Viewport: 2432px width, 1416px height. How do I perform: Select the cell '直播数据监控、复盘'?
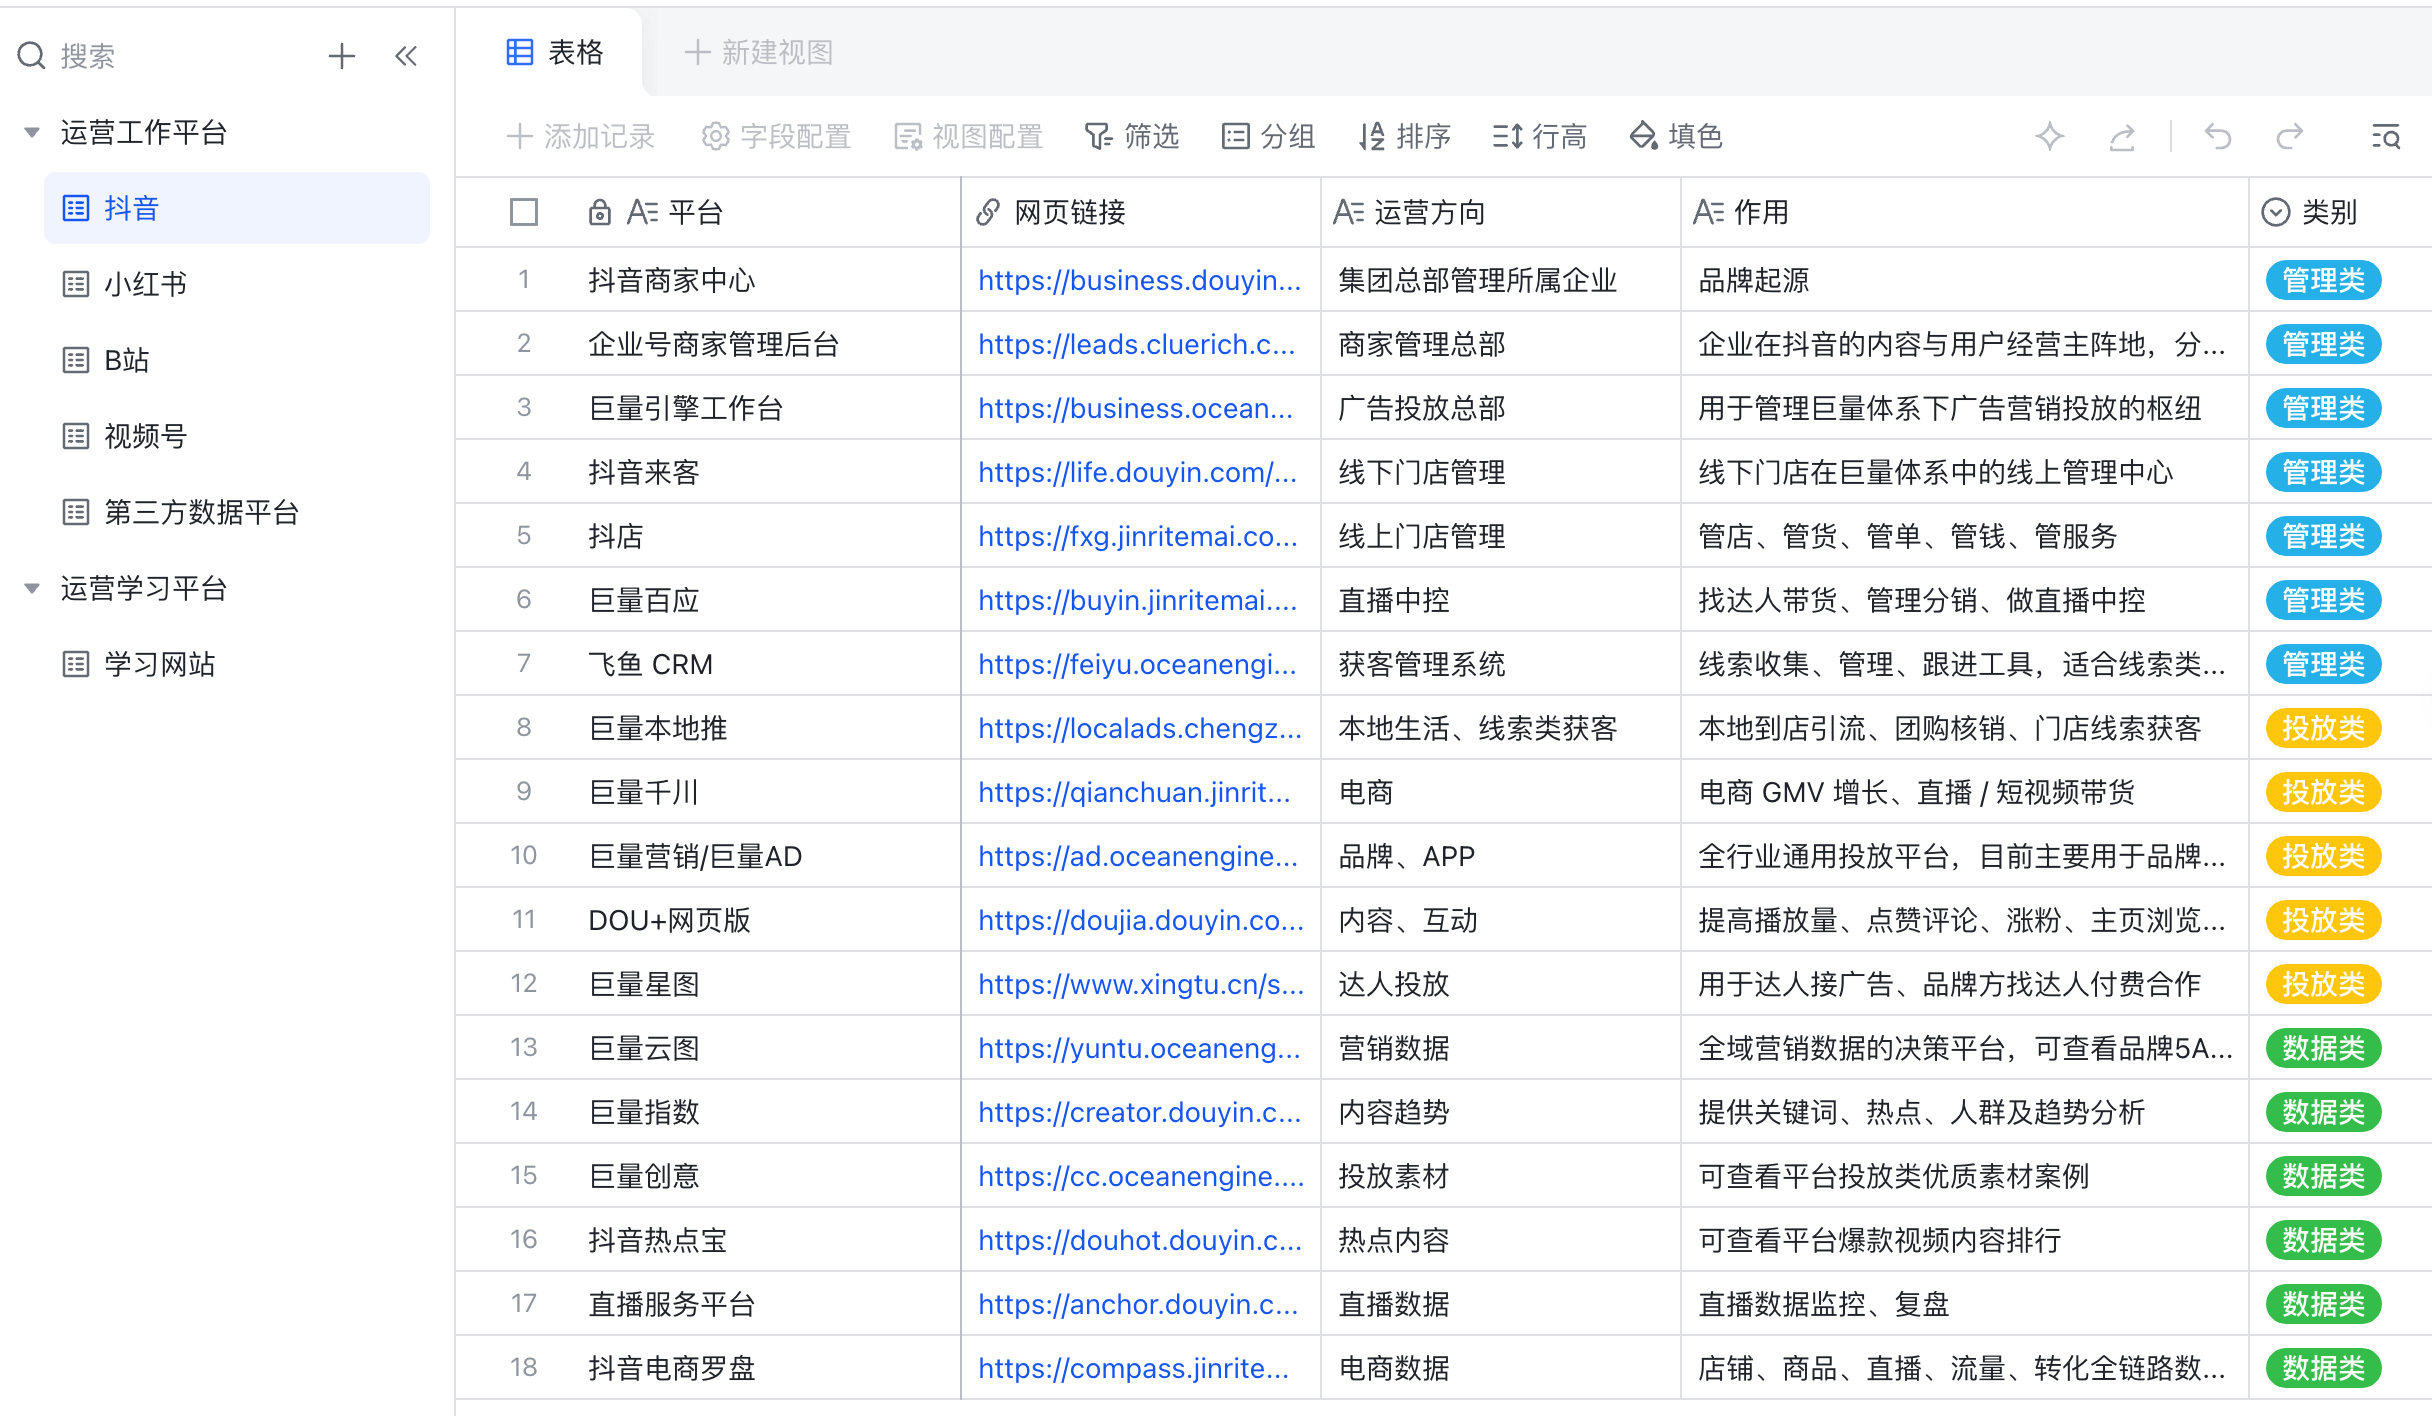coord(1965,1304)
